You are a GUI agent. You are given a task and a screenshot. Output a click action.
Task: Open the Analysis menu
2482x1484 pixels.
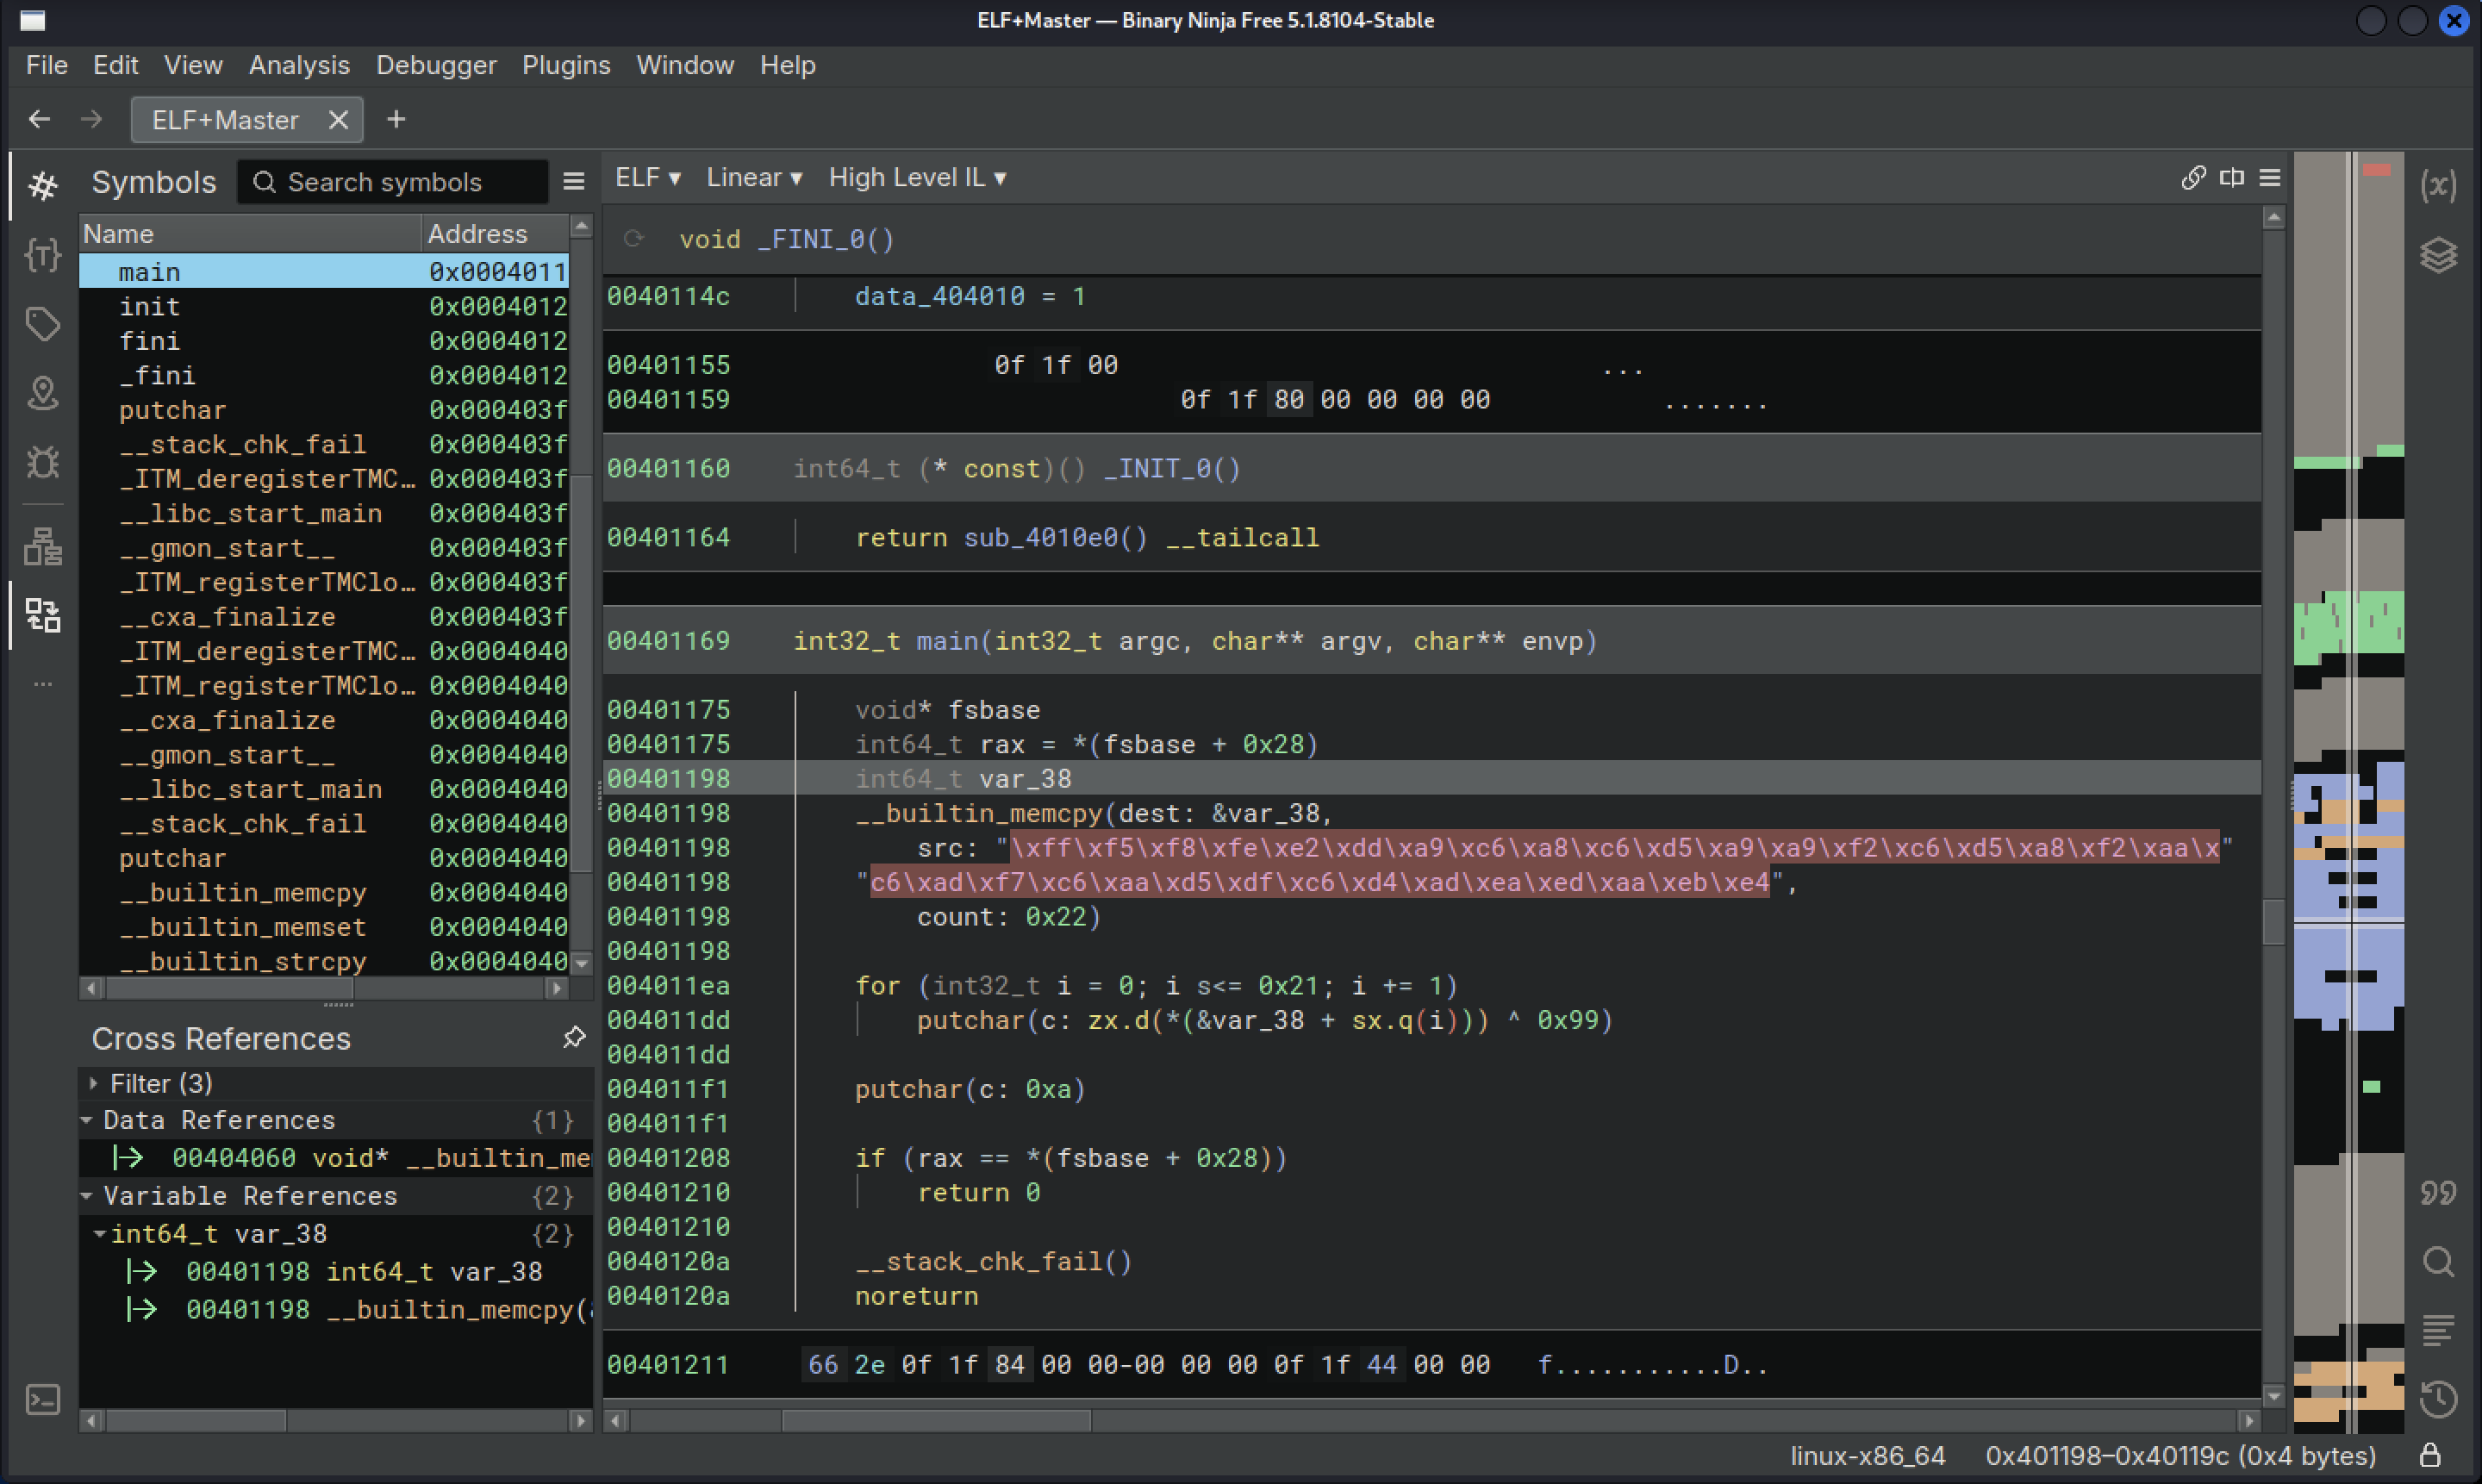[299, 65]
